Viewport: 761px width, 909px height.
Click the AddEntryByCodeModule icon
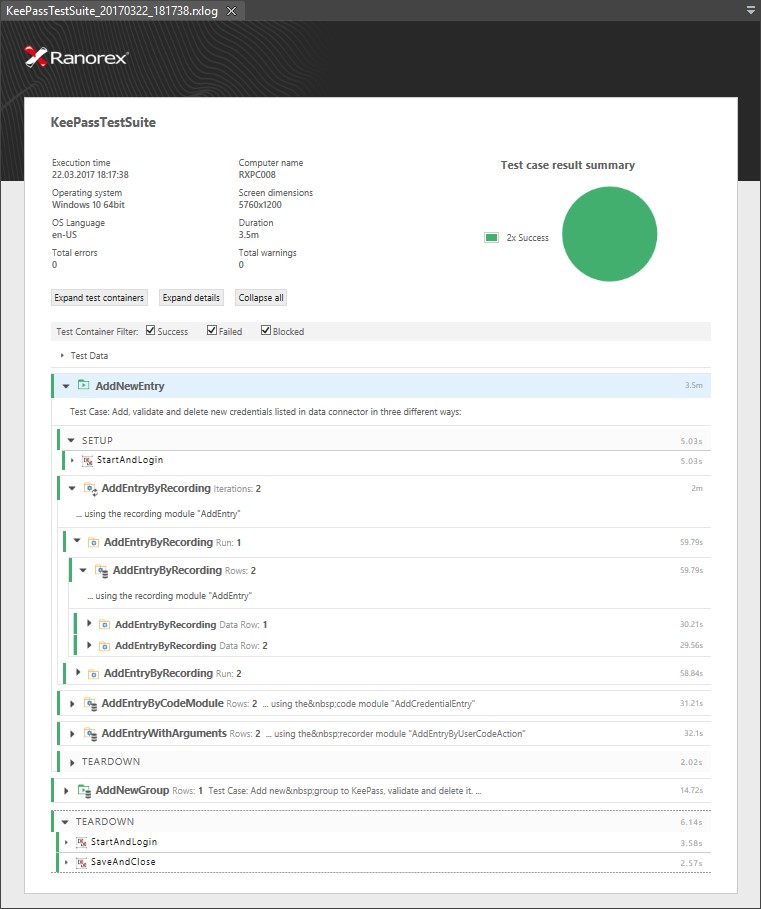(x=90, y=704)
